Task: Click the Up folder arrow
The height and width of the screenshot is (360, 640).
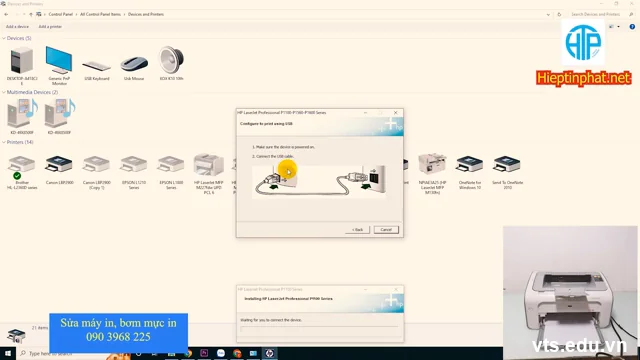Action: point(31,14)
